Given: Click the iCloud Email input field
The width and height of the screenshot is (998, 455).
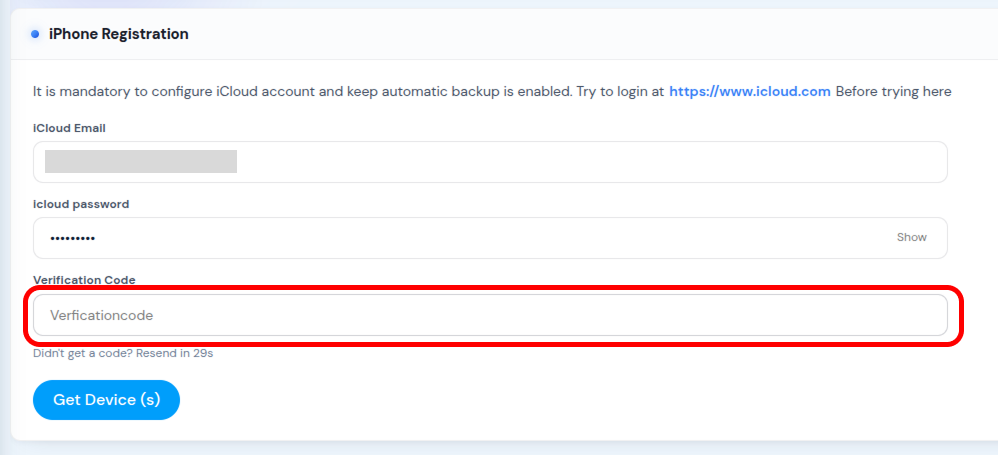Looking at the screenshot, I should click(x=490, y=162).
